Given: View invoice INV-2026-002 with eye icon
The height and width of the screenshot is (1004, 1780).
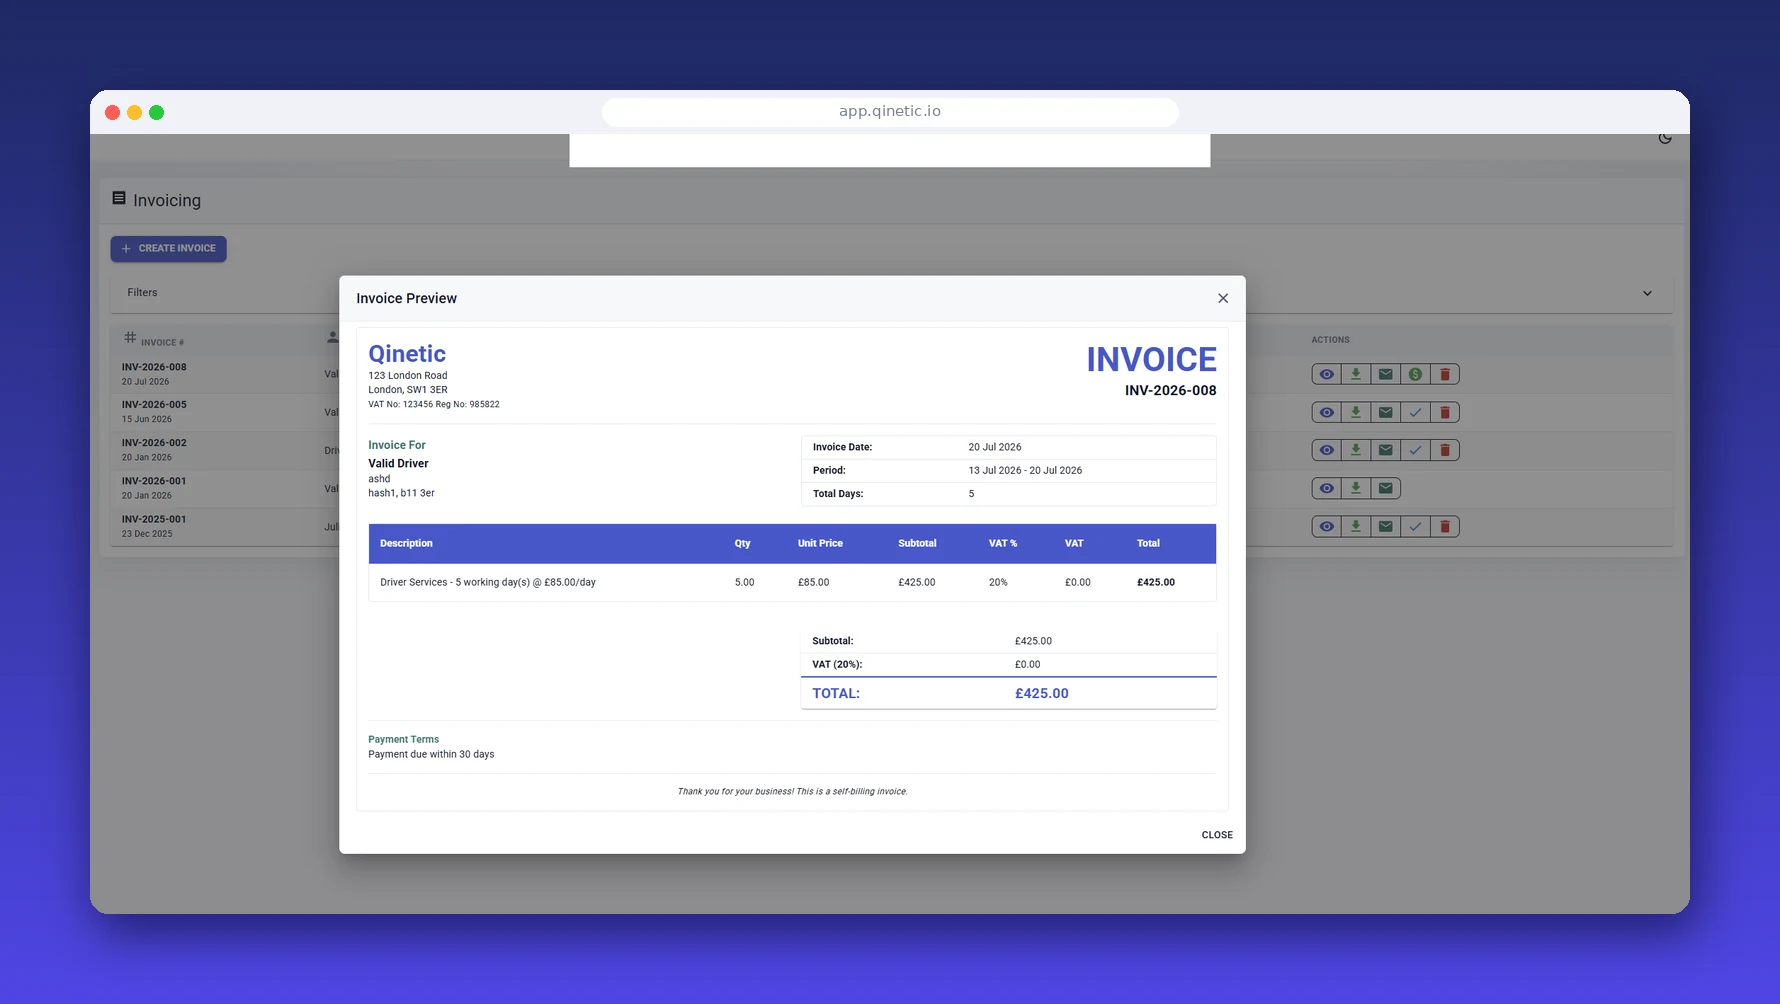Looking at the screenshot, I should click(1326, 450).
